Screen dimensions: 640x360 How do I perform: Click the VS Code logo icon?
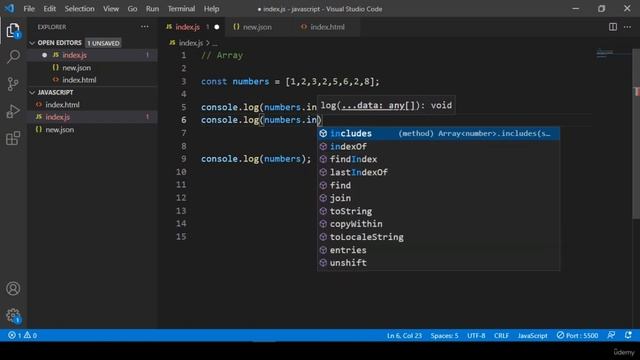[9, 9]
